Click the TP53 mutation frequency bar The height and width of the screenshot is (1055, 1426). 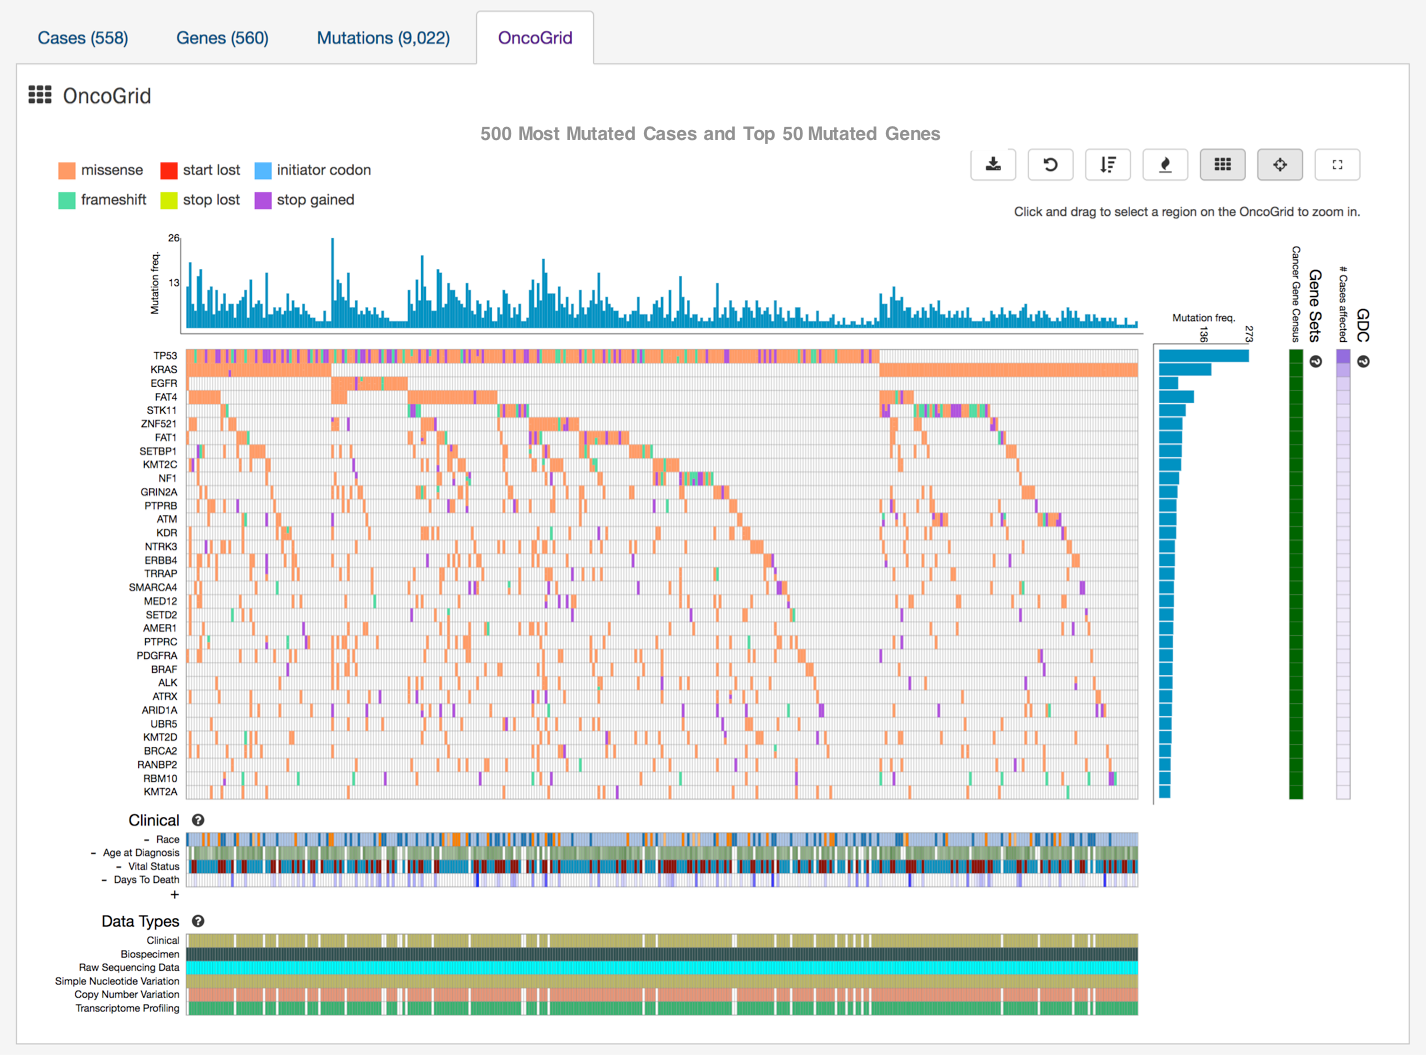tap(1203, 356)
